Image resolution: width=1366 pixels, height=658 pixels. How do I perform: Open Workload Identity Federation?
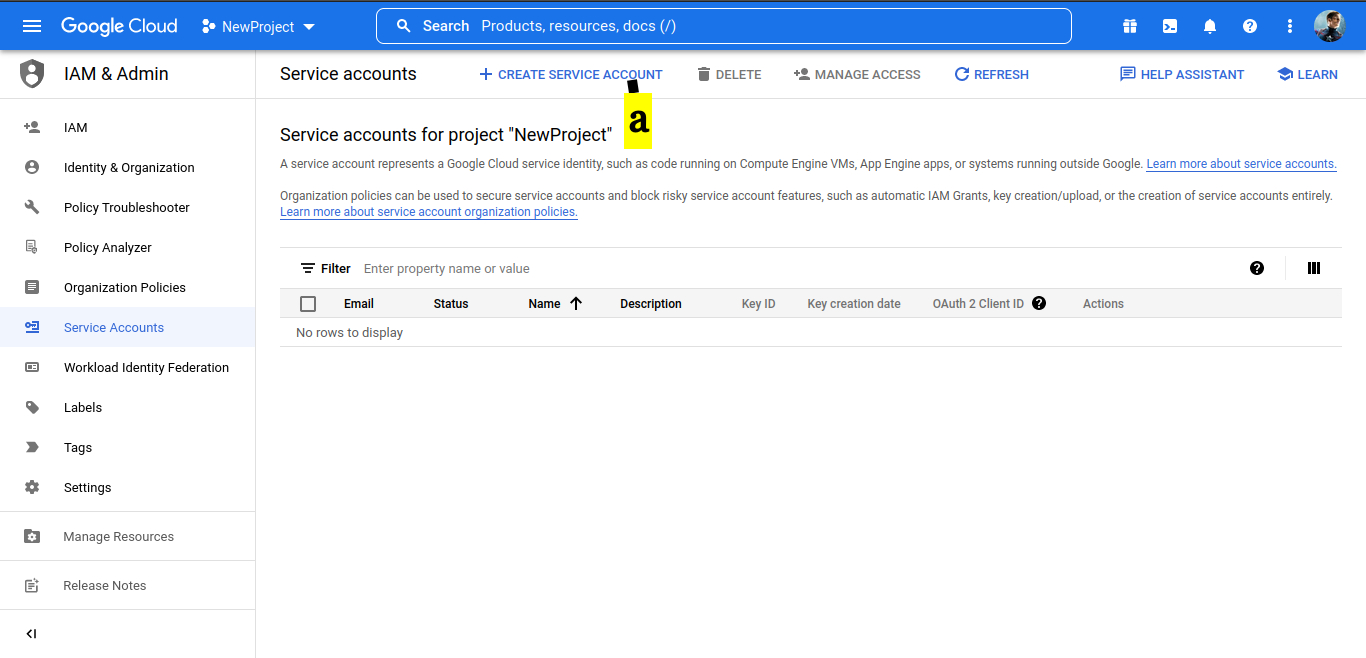click(127, 367)
